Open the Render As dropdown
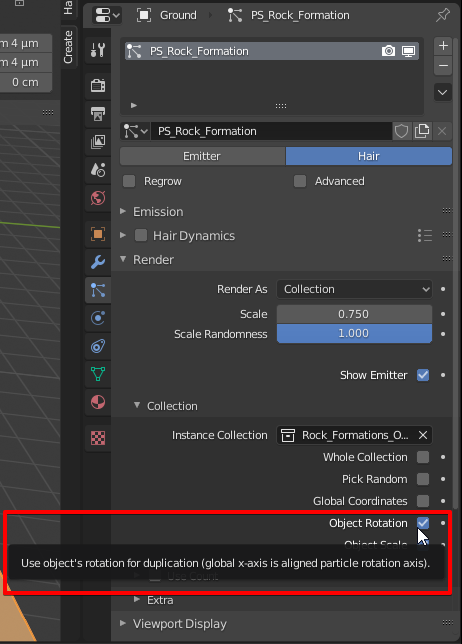This screenshot has height=644, width=462. pos(354,289)
